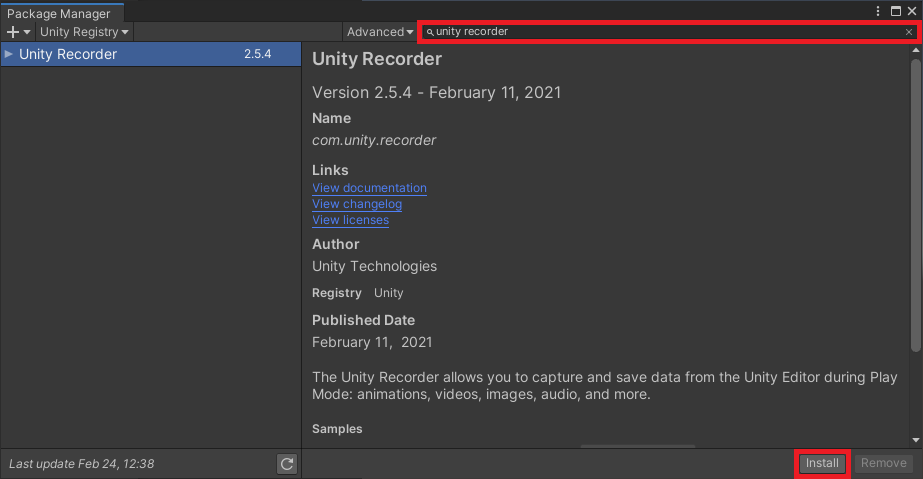Click the details scrollbar down arrow
The image size is (923, 479).
tap(915, 440)
